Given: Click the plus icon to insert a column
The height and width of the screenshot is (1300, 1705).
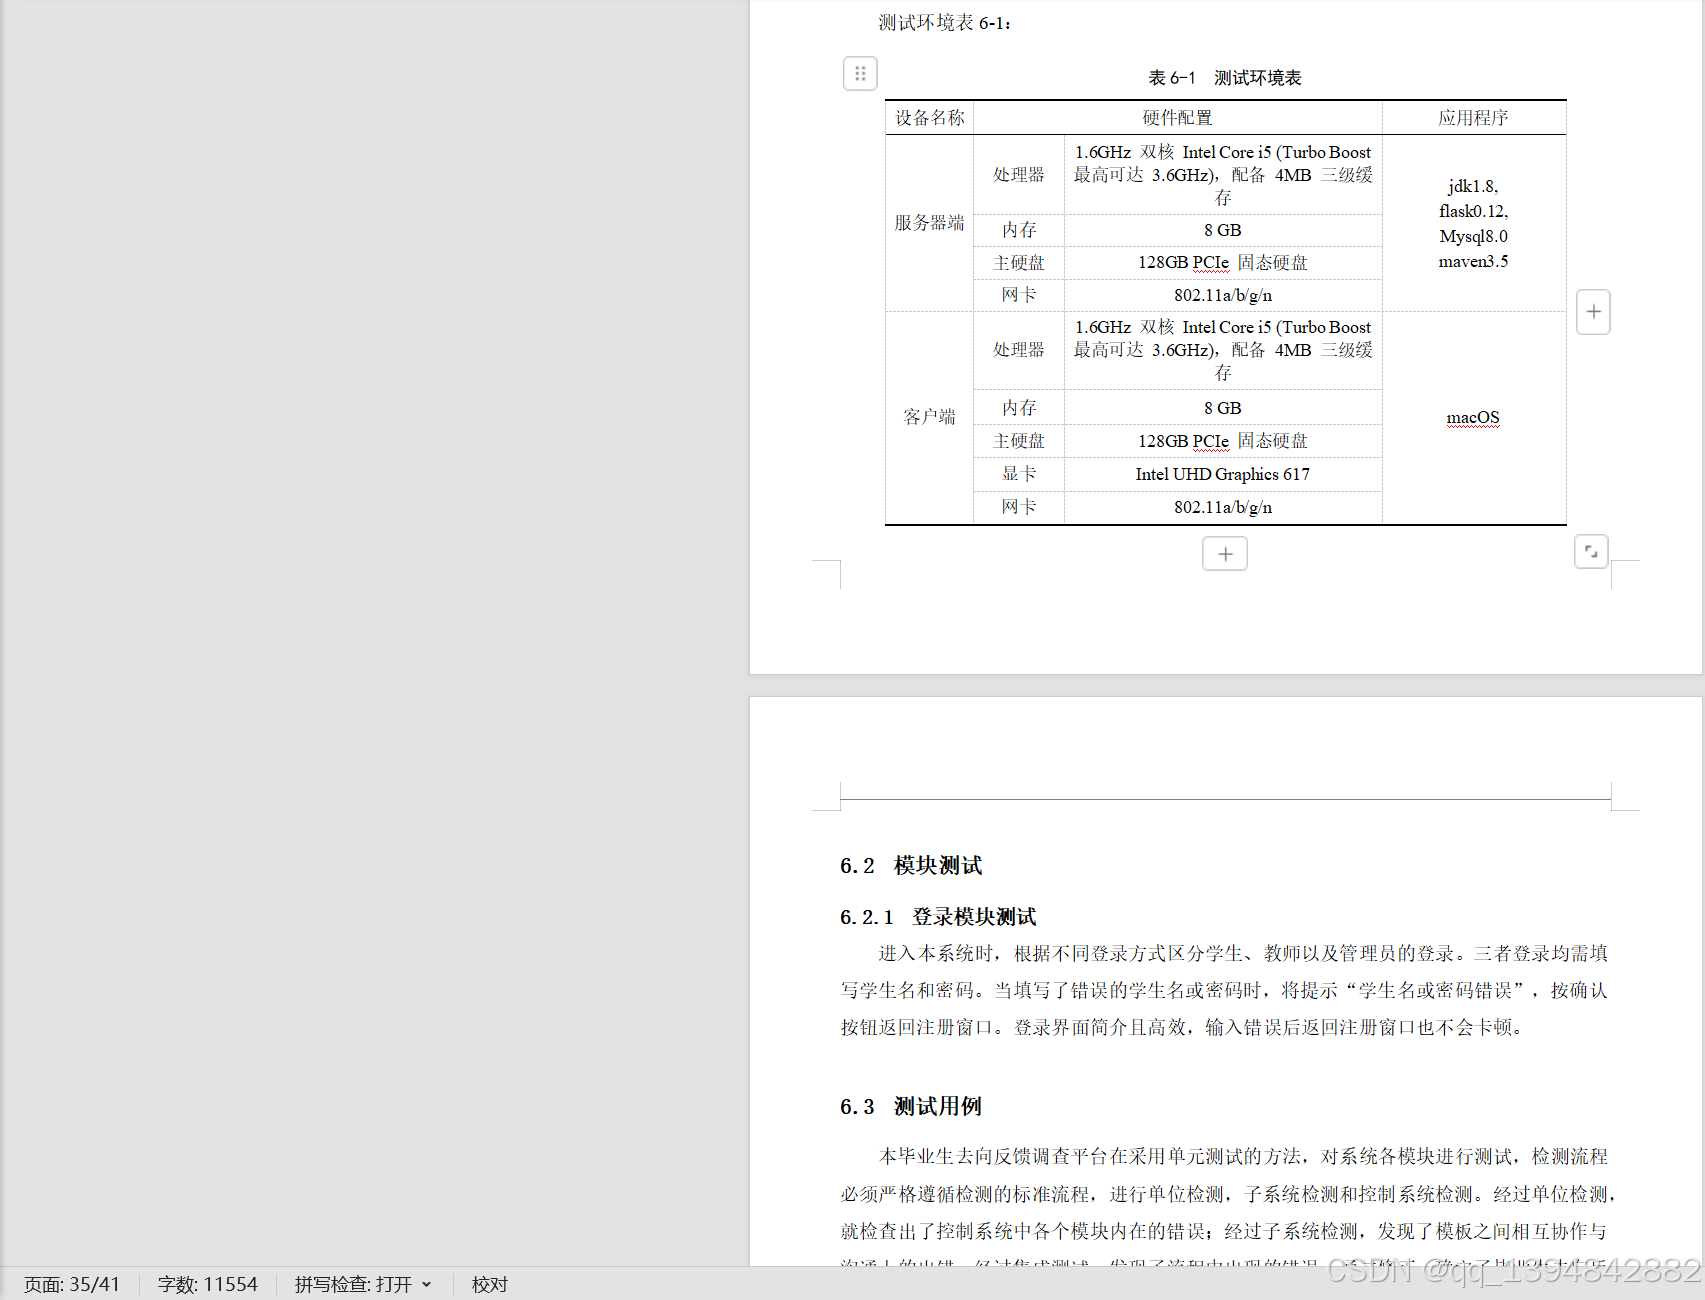Looking at the screenshot, I should pos(1592,312).
